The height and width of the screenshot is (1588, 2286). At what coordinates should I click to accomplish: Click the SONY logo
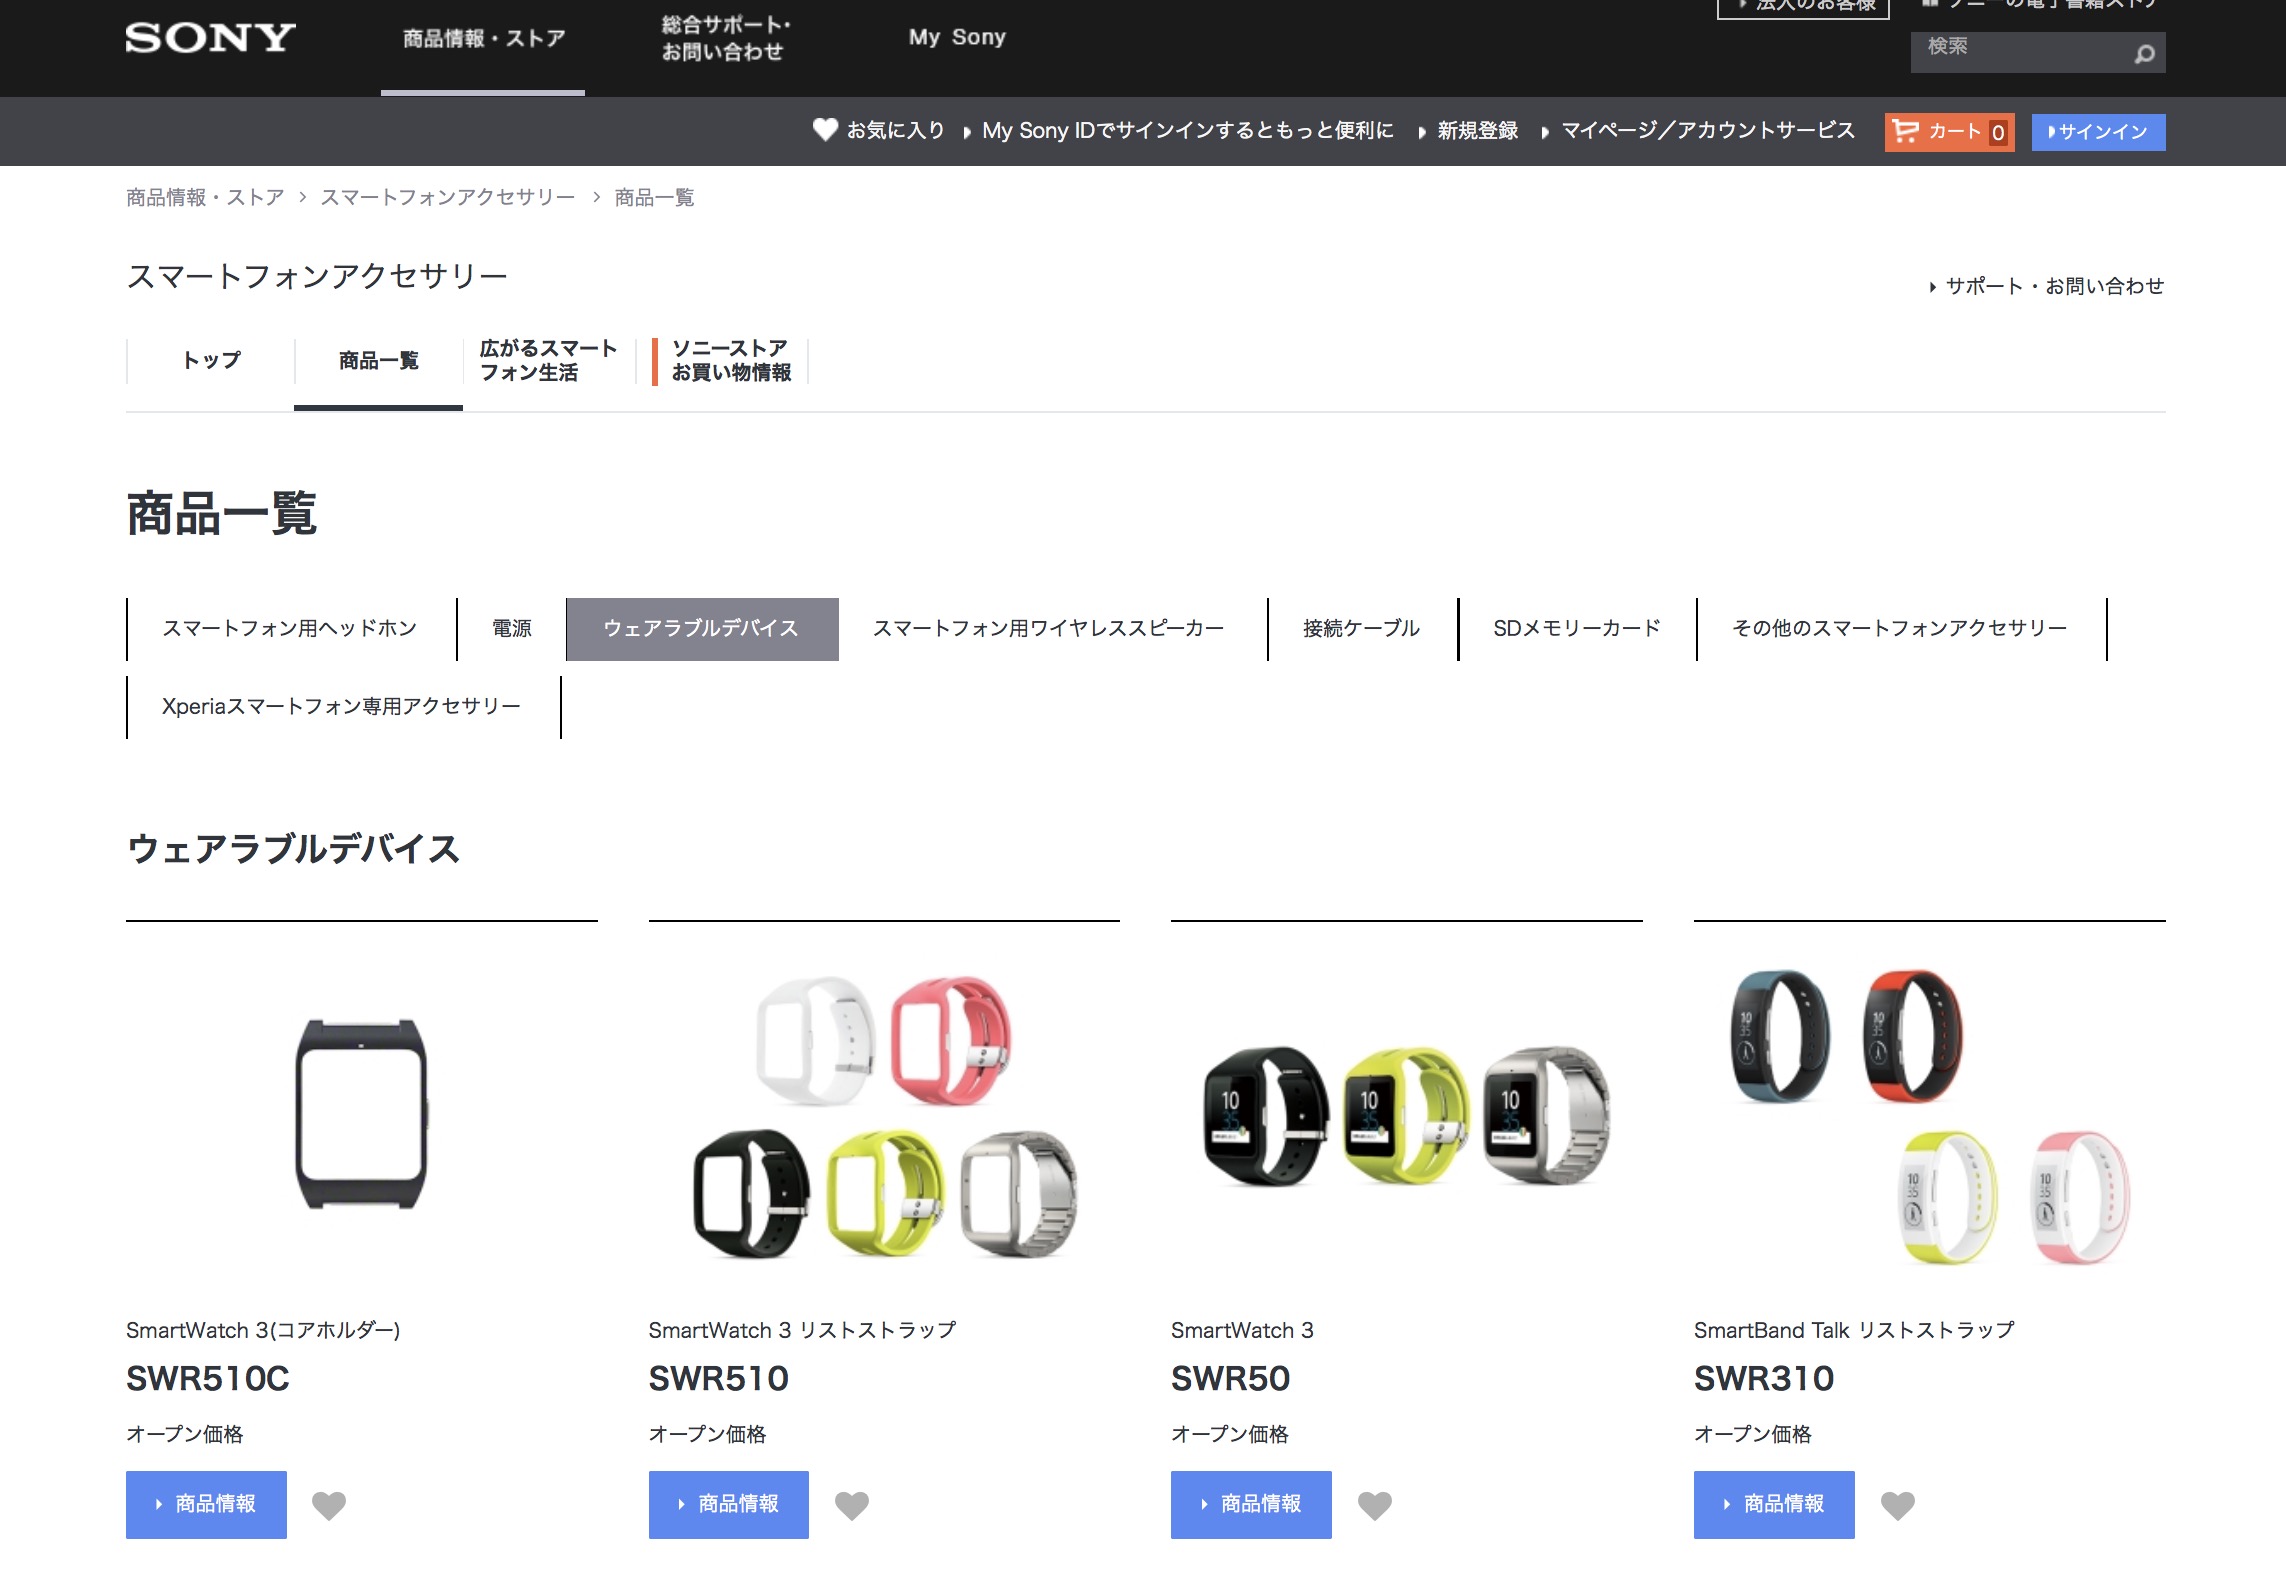(210, 38)
